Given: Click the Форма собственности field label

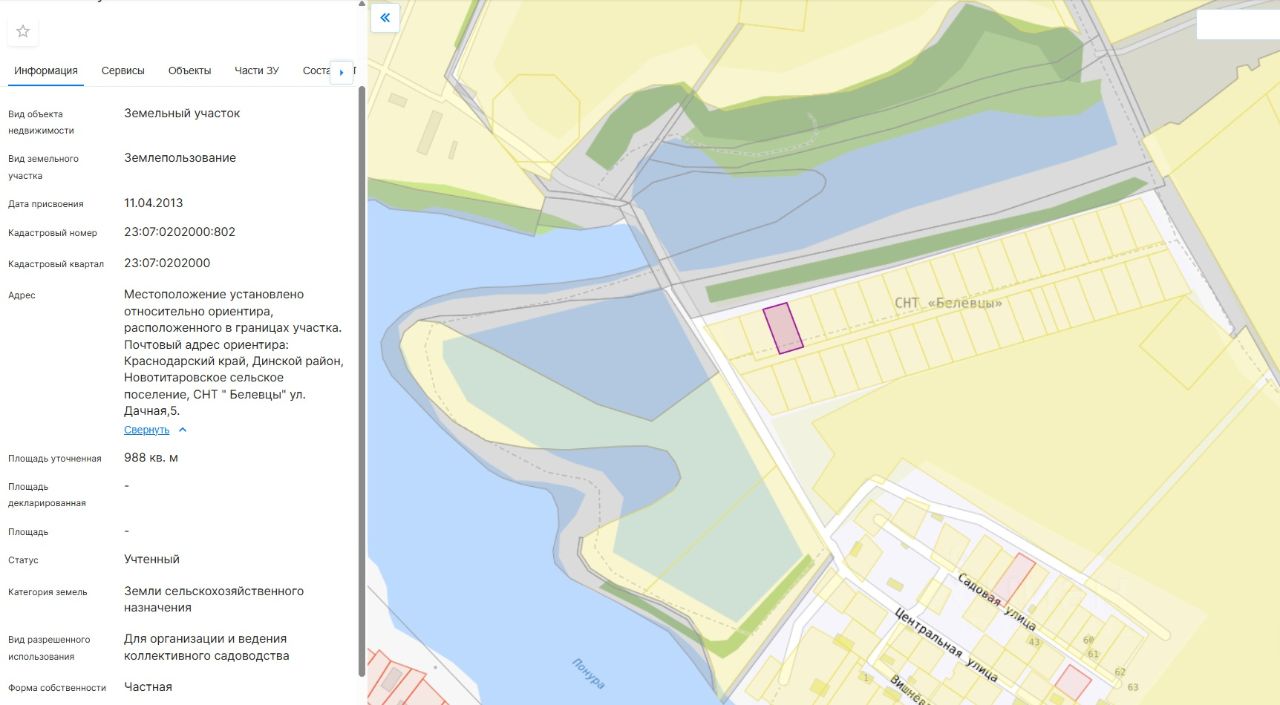Looking at the screenshot, I should [57, 688].
